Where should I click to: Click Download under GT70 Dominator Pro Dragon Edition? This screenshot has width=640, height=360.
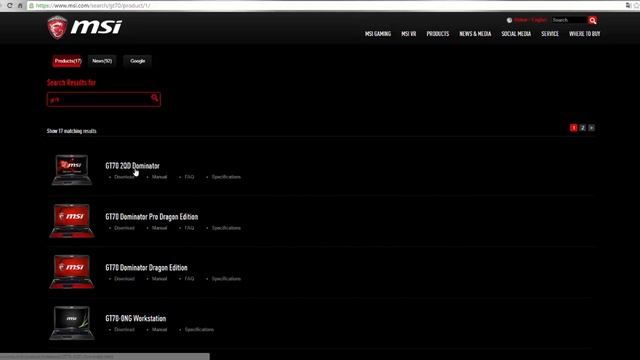124,228
